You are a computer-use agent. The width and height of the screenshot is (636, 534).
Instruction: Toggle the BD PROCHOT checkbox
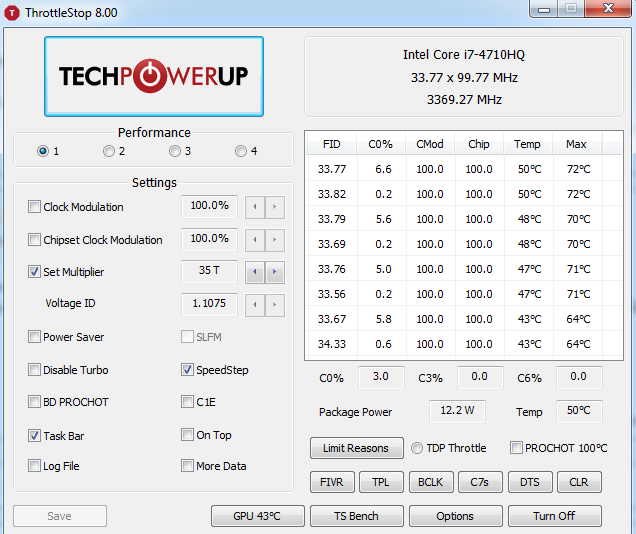34,402
